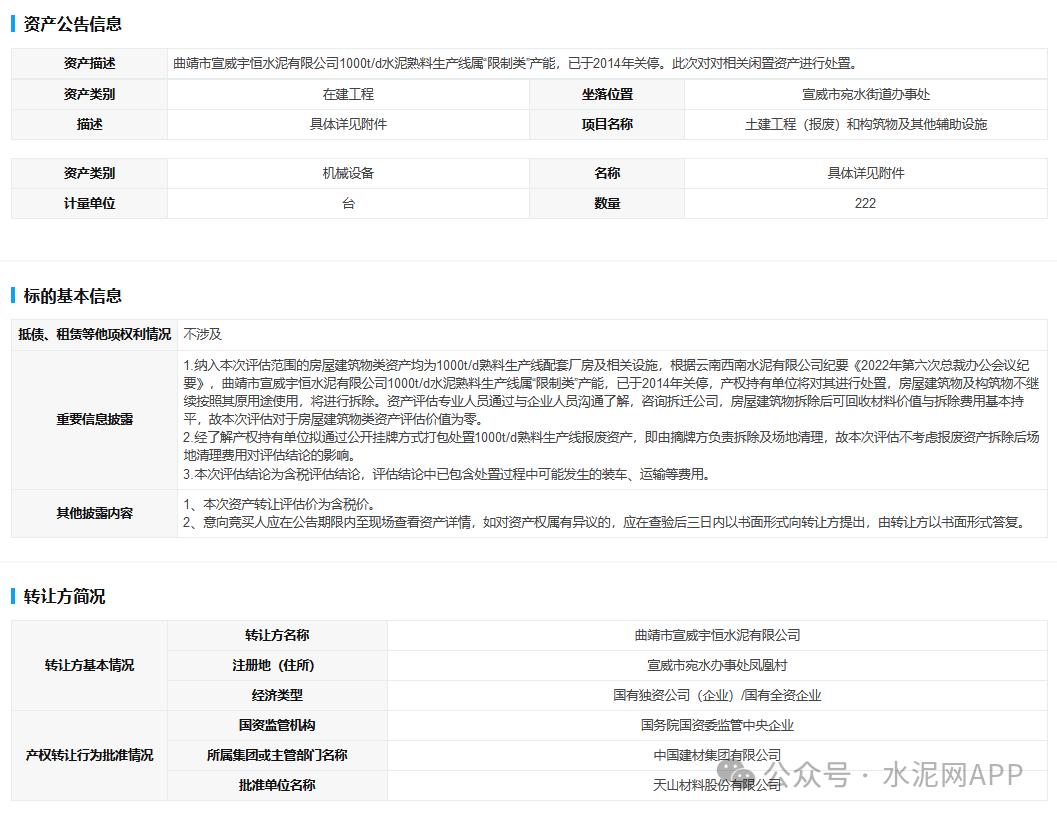Click the 重要信息披露 row label
This screenshot has width=1057, height=817.
tap(94, 419)
